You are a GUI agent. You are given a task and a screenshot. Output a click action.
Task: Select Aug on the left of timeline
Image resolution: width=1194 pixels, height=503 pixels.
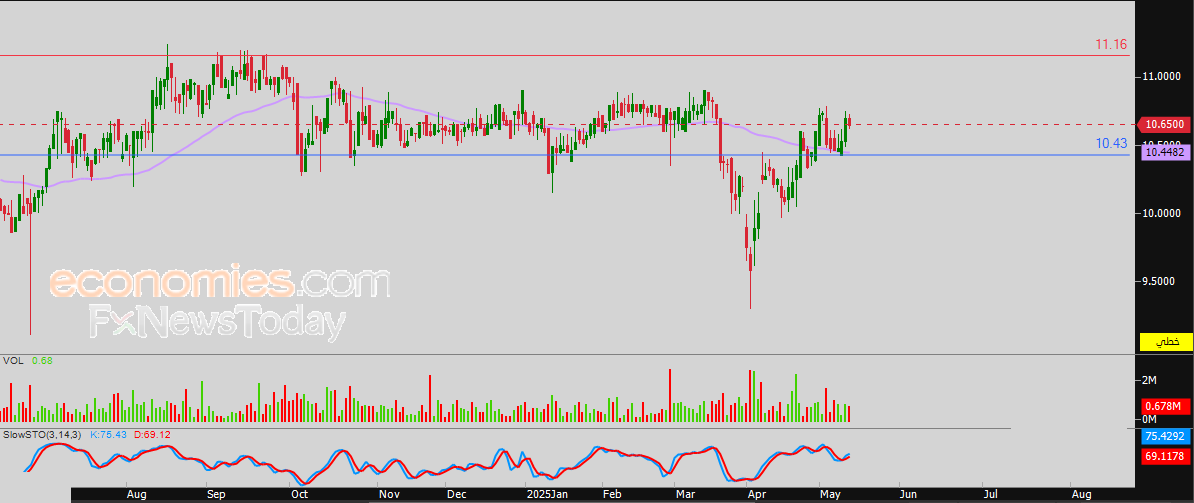coord(137,495)
